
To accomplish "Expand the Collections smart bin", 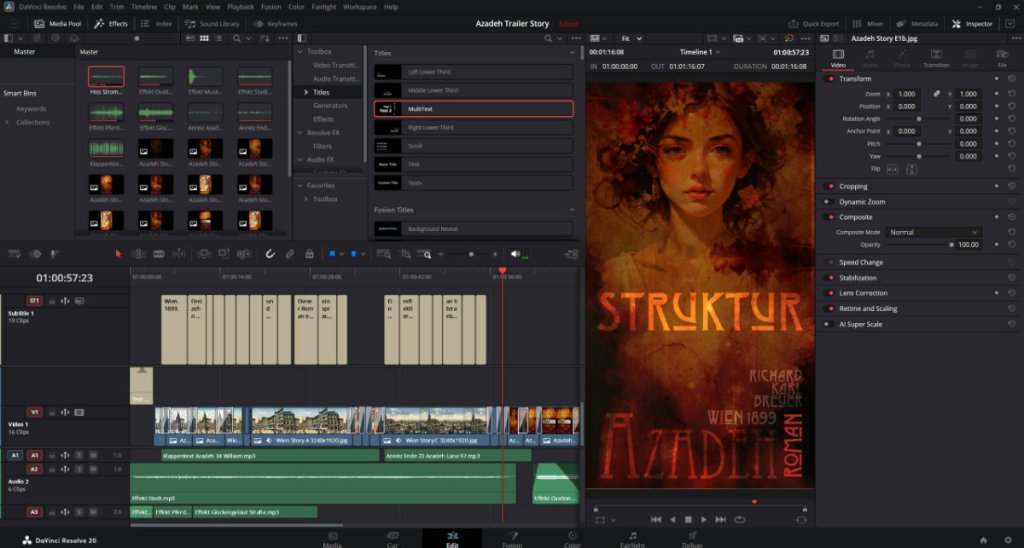I will coord(8,122).
